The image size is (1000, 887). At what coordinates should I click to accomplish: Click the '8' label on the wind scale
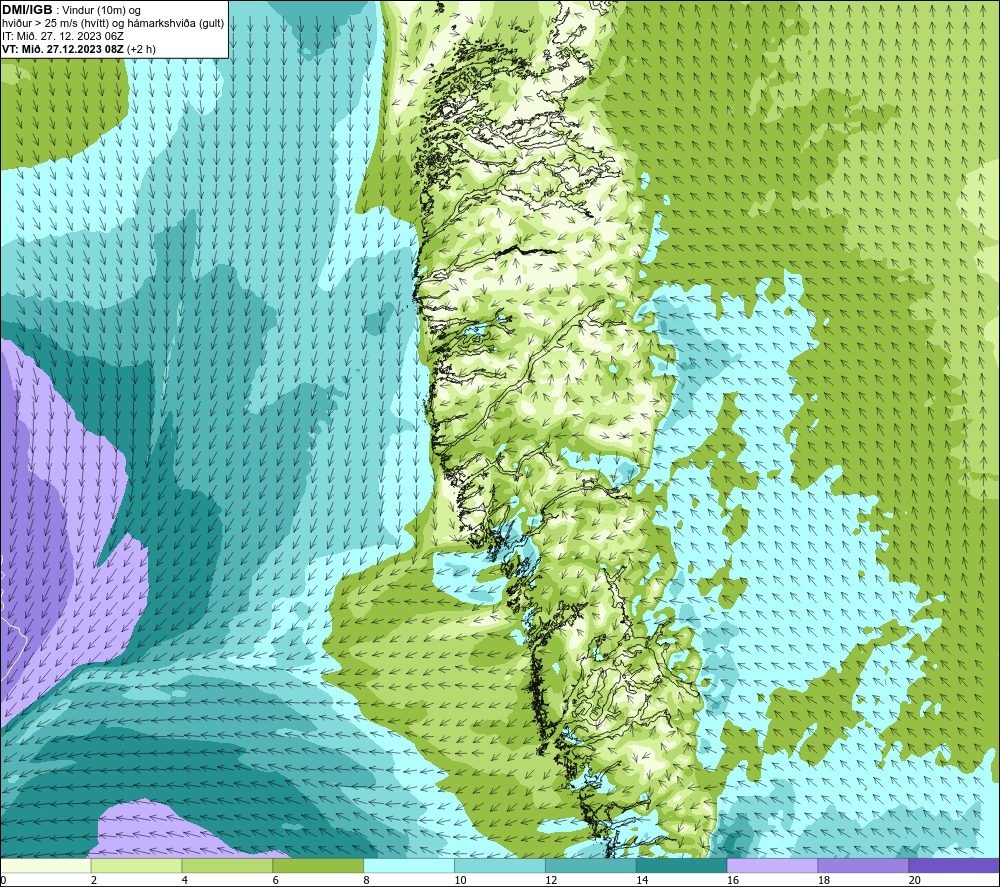[367, 880]
